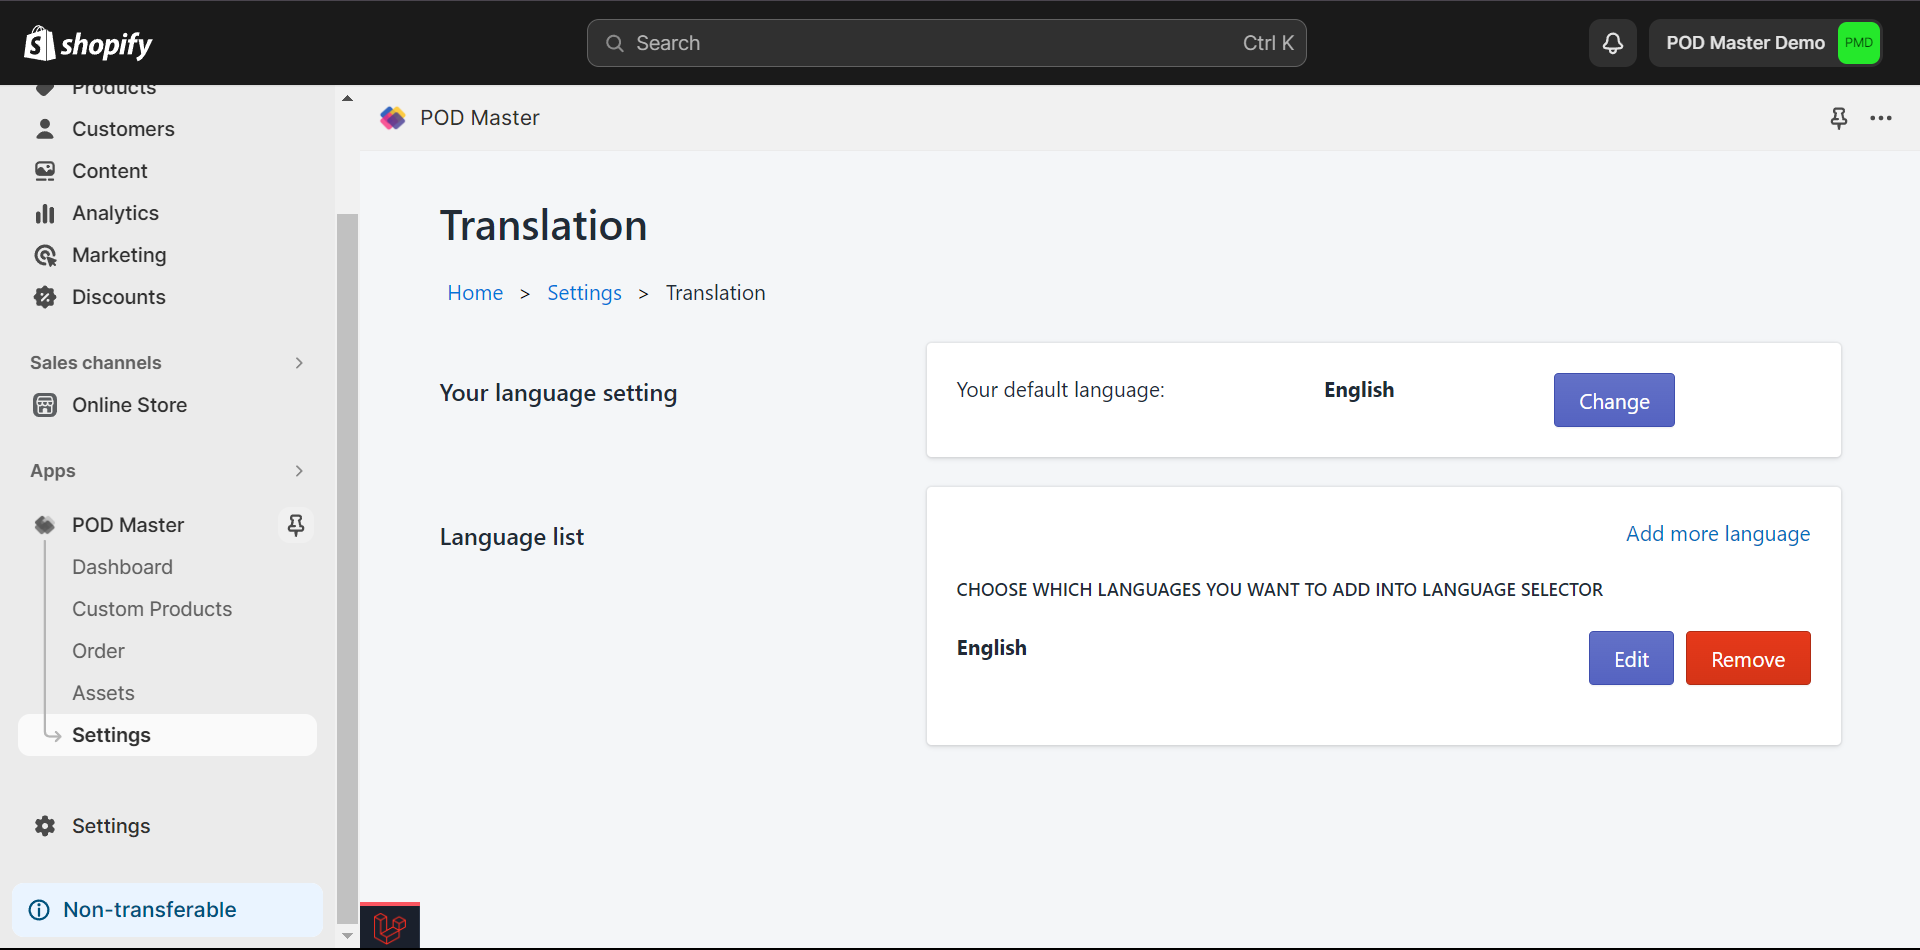Unpin POD Master from the sidebar
1920x950 pixels.
(x=296, y=525)
